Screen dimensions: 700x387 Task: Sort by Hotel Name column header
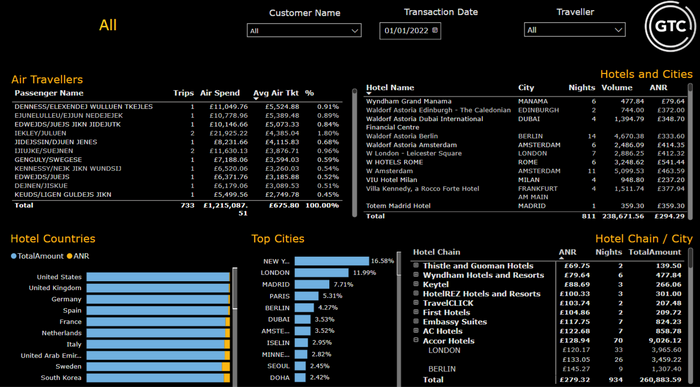click(390, 87)
